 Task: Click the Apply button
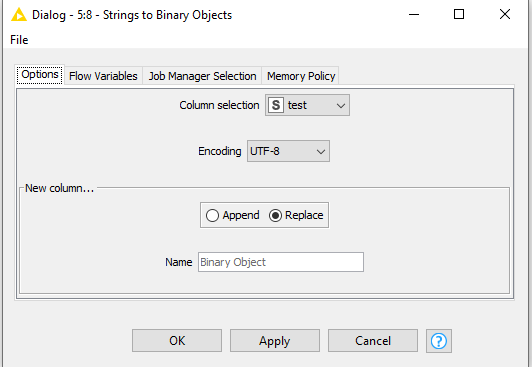(275, 341)
